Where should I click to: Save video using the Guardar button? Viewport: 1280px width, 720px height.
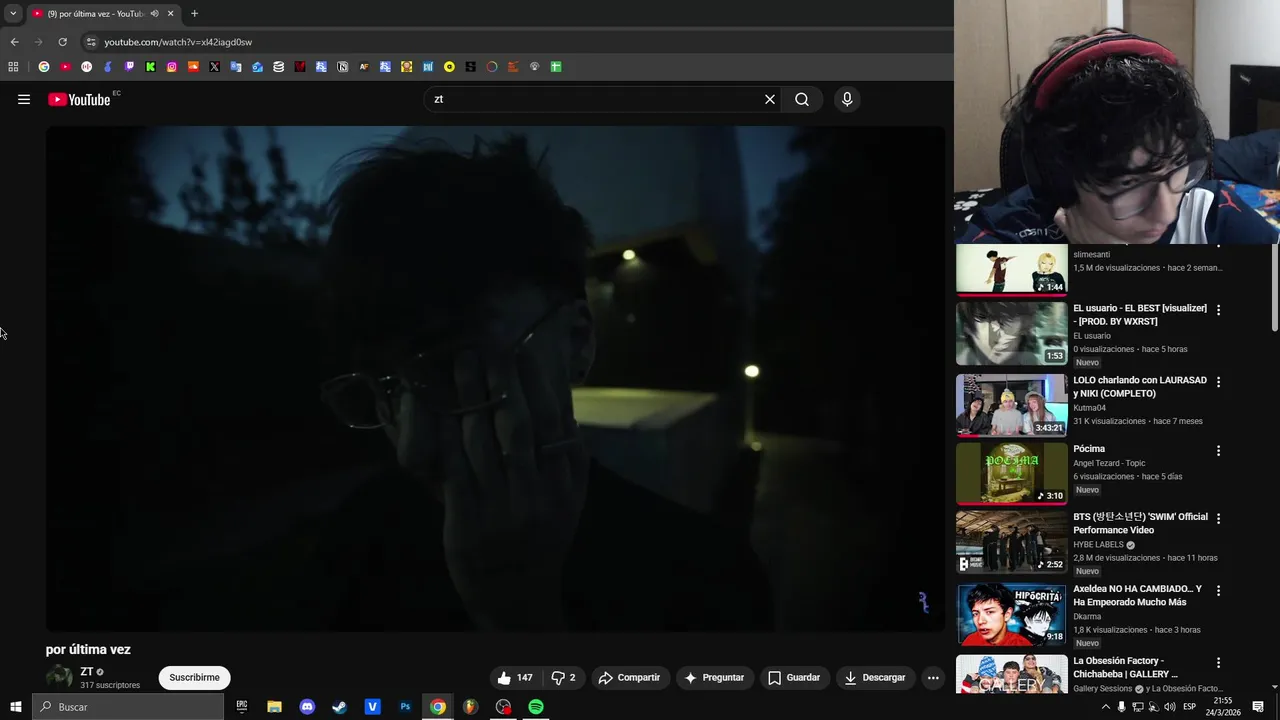794,677
